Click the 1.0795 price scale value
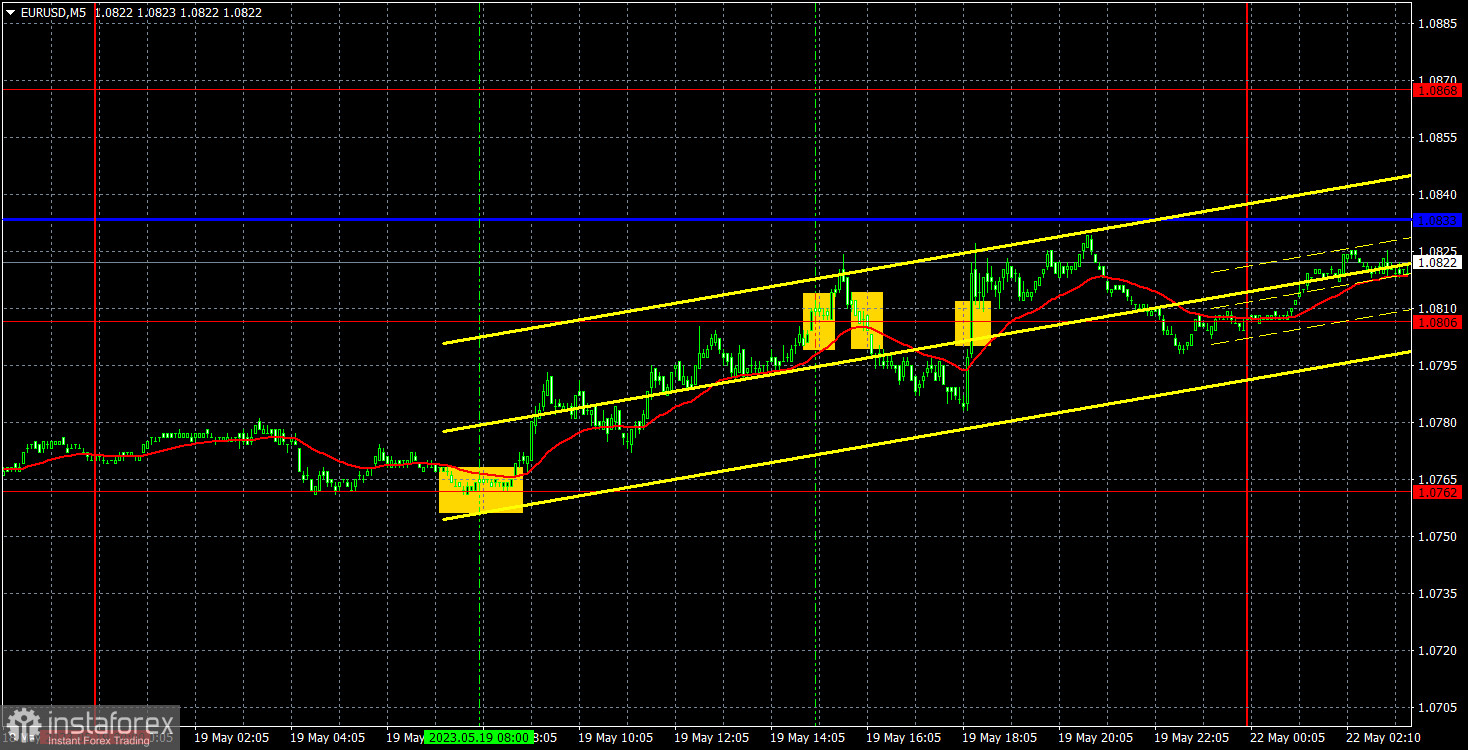The height and width of the screenshot is (750, 1468). tap(1438, 365)
